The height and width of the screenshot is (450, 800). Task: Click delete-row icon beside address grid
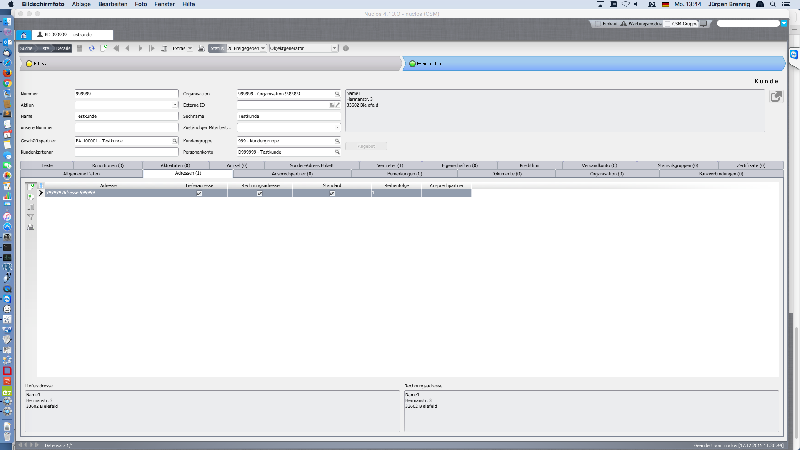pos(31,207)
